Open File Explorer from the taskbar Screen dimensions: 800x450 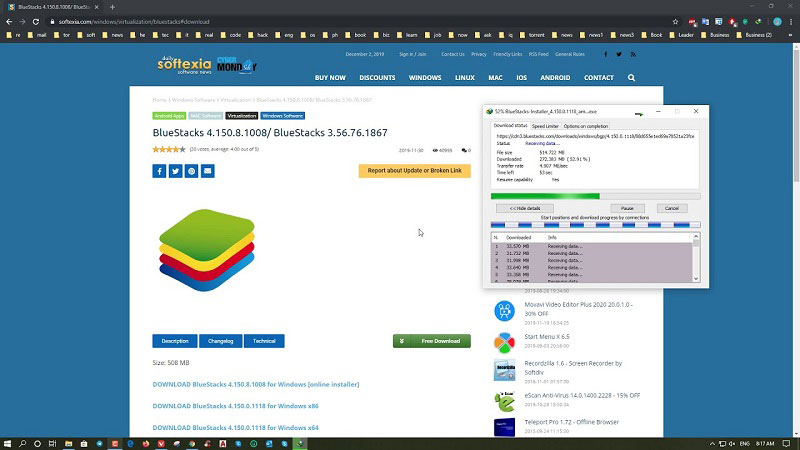coord(68,444)
